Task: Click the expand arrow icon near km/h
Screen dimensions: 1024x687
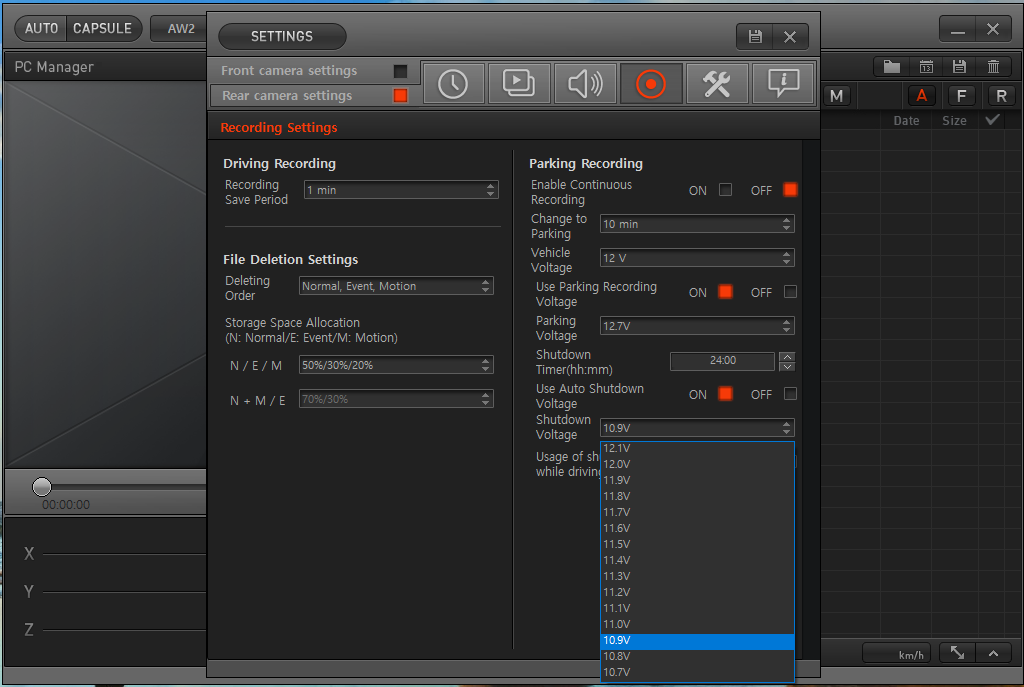Action: (x=957, y=652)
